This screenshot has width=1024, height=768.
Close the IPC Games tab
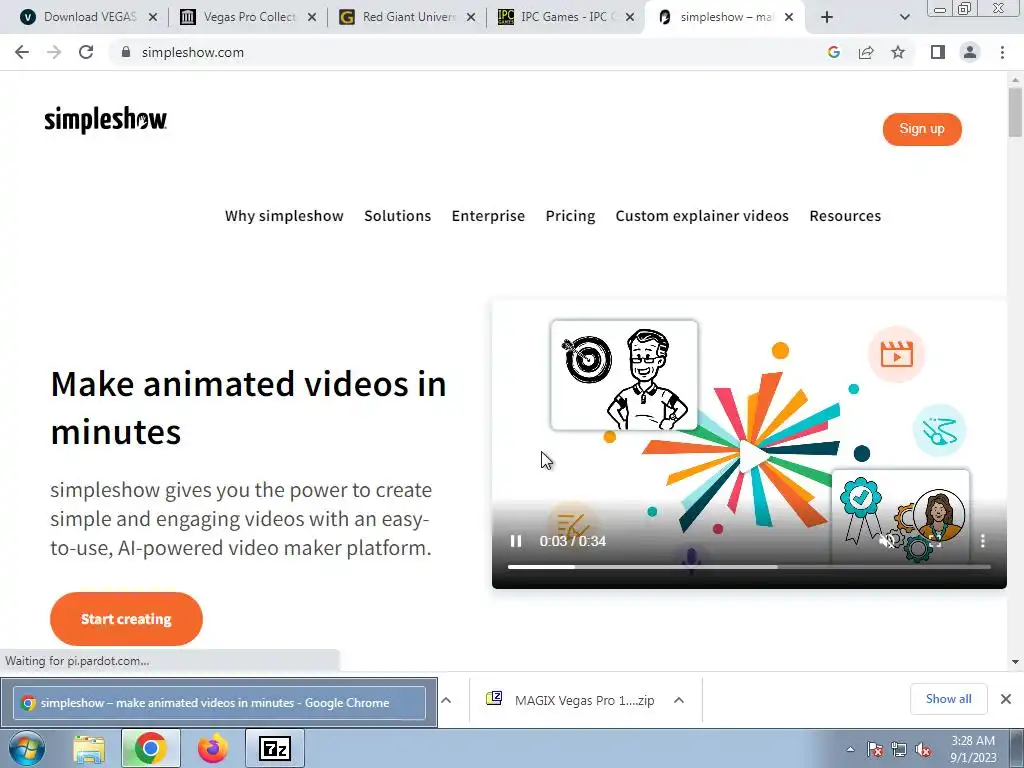(630, 17)
